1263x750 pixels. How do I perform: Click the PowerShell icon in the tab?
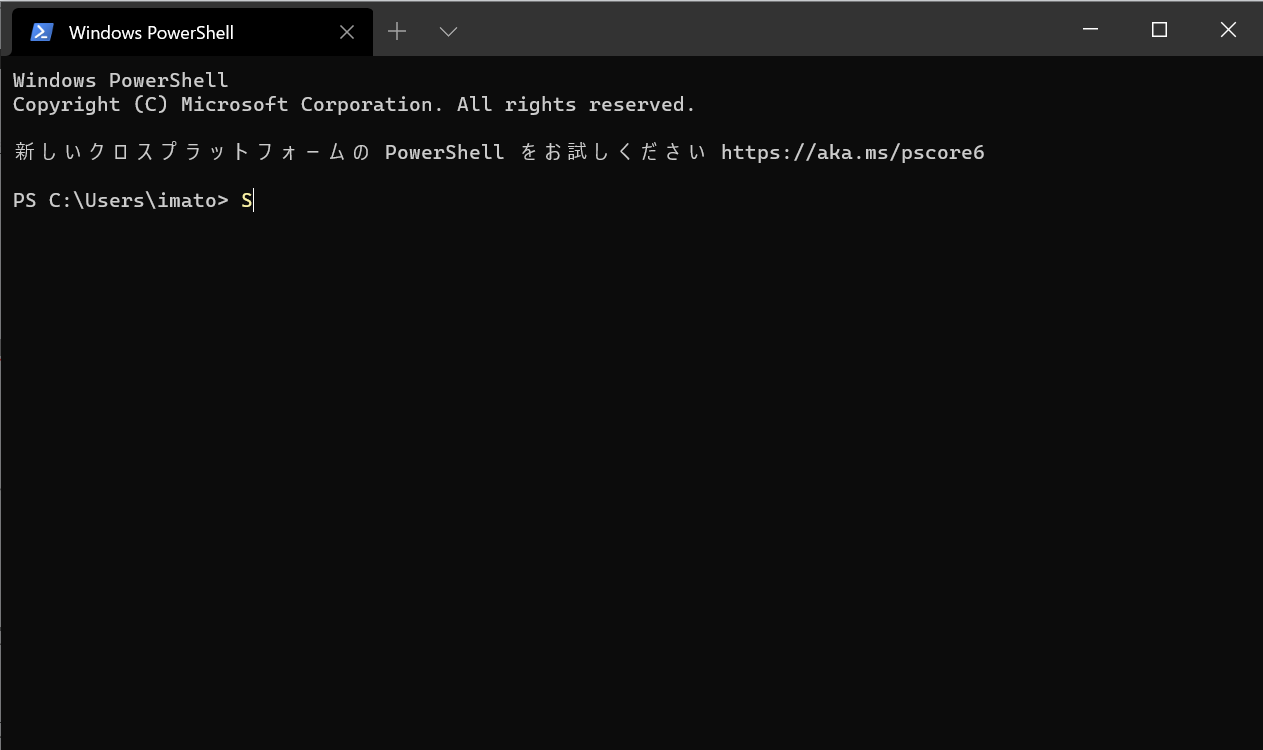pos(41,32)
